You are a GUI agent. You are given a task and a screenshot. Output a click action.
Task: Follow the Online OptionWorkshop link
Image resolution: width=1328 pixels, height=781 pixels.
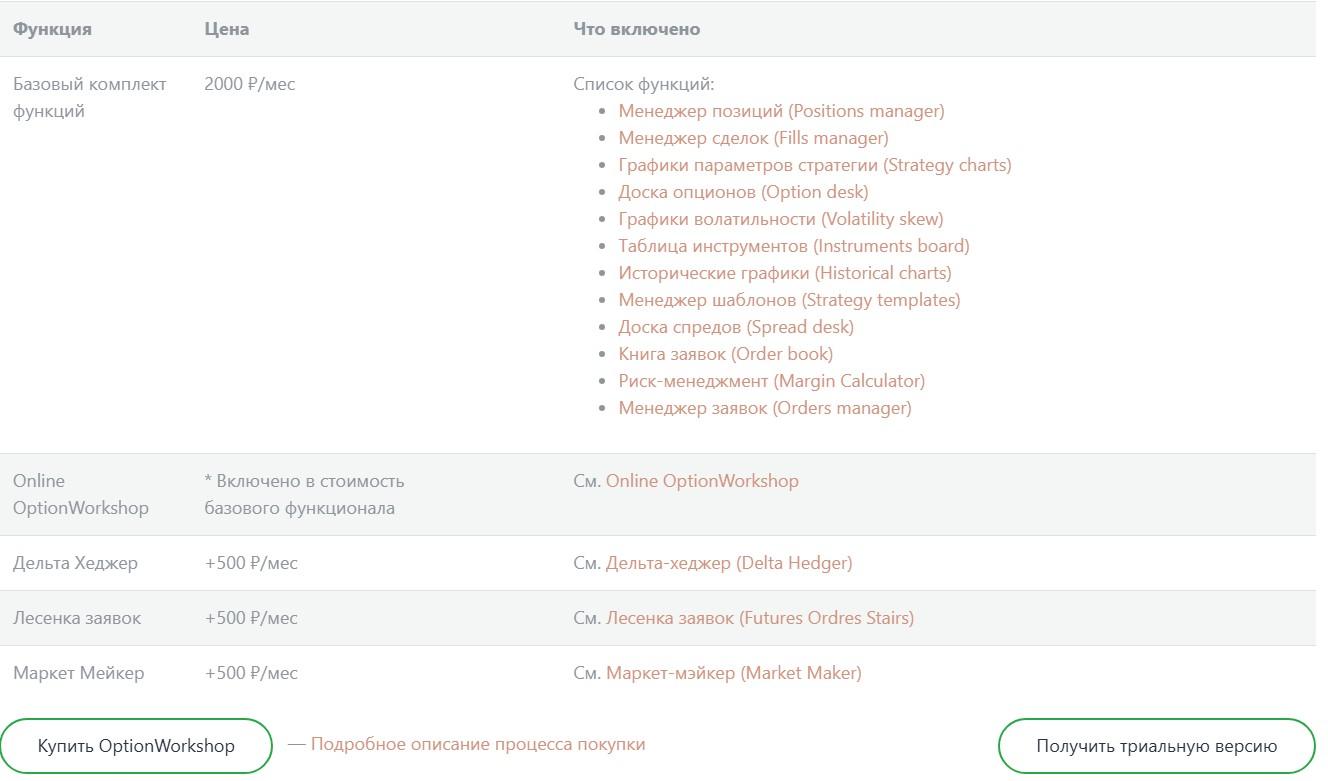[702, 481]
